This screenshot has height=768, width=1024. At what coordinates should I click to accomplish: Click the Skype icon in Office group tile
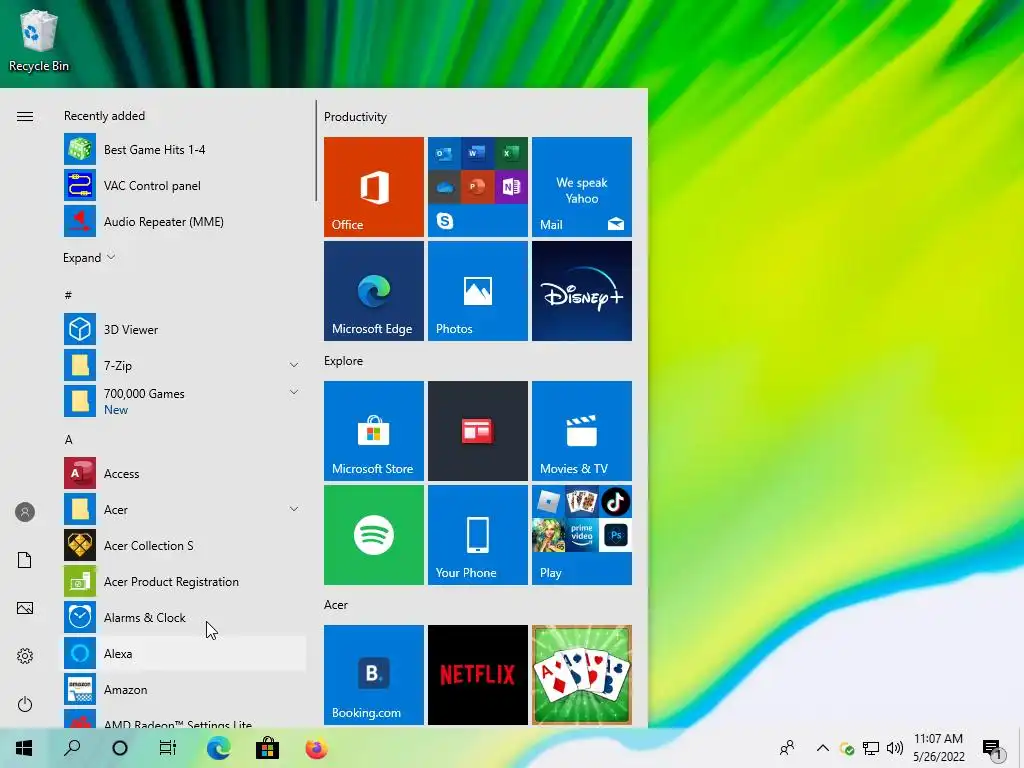445,221
